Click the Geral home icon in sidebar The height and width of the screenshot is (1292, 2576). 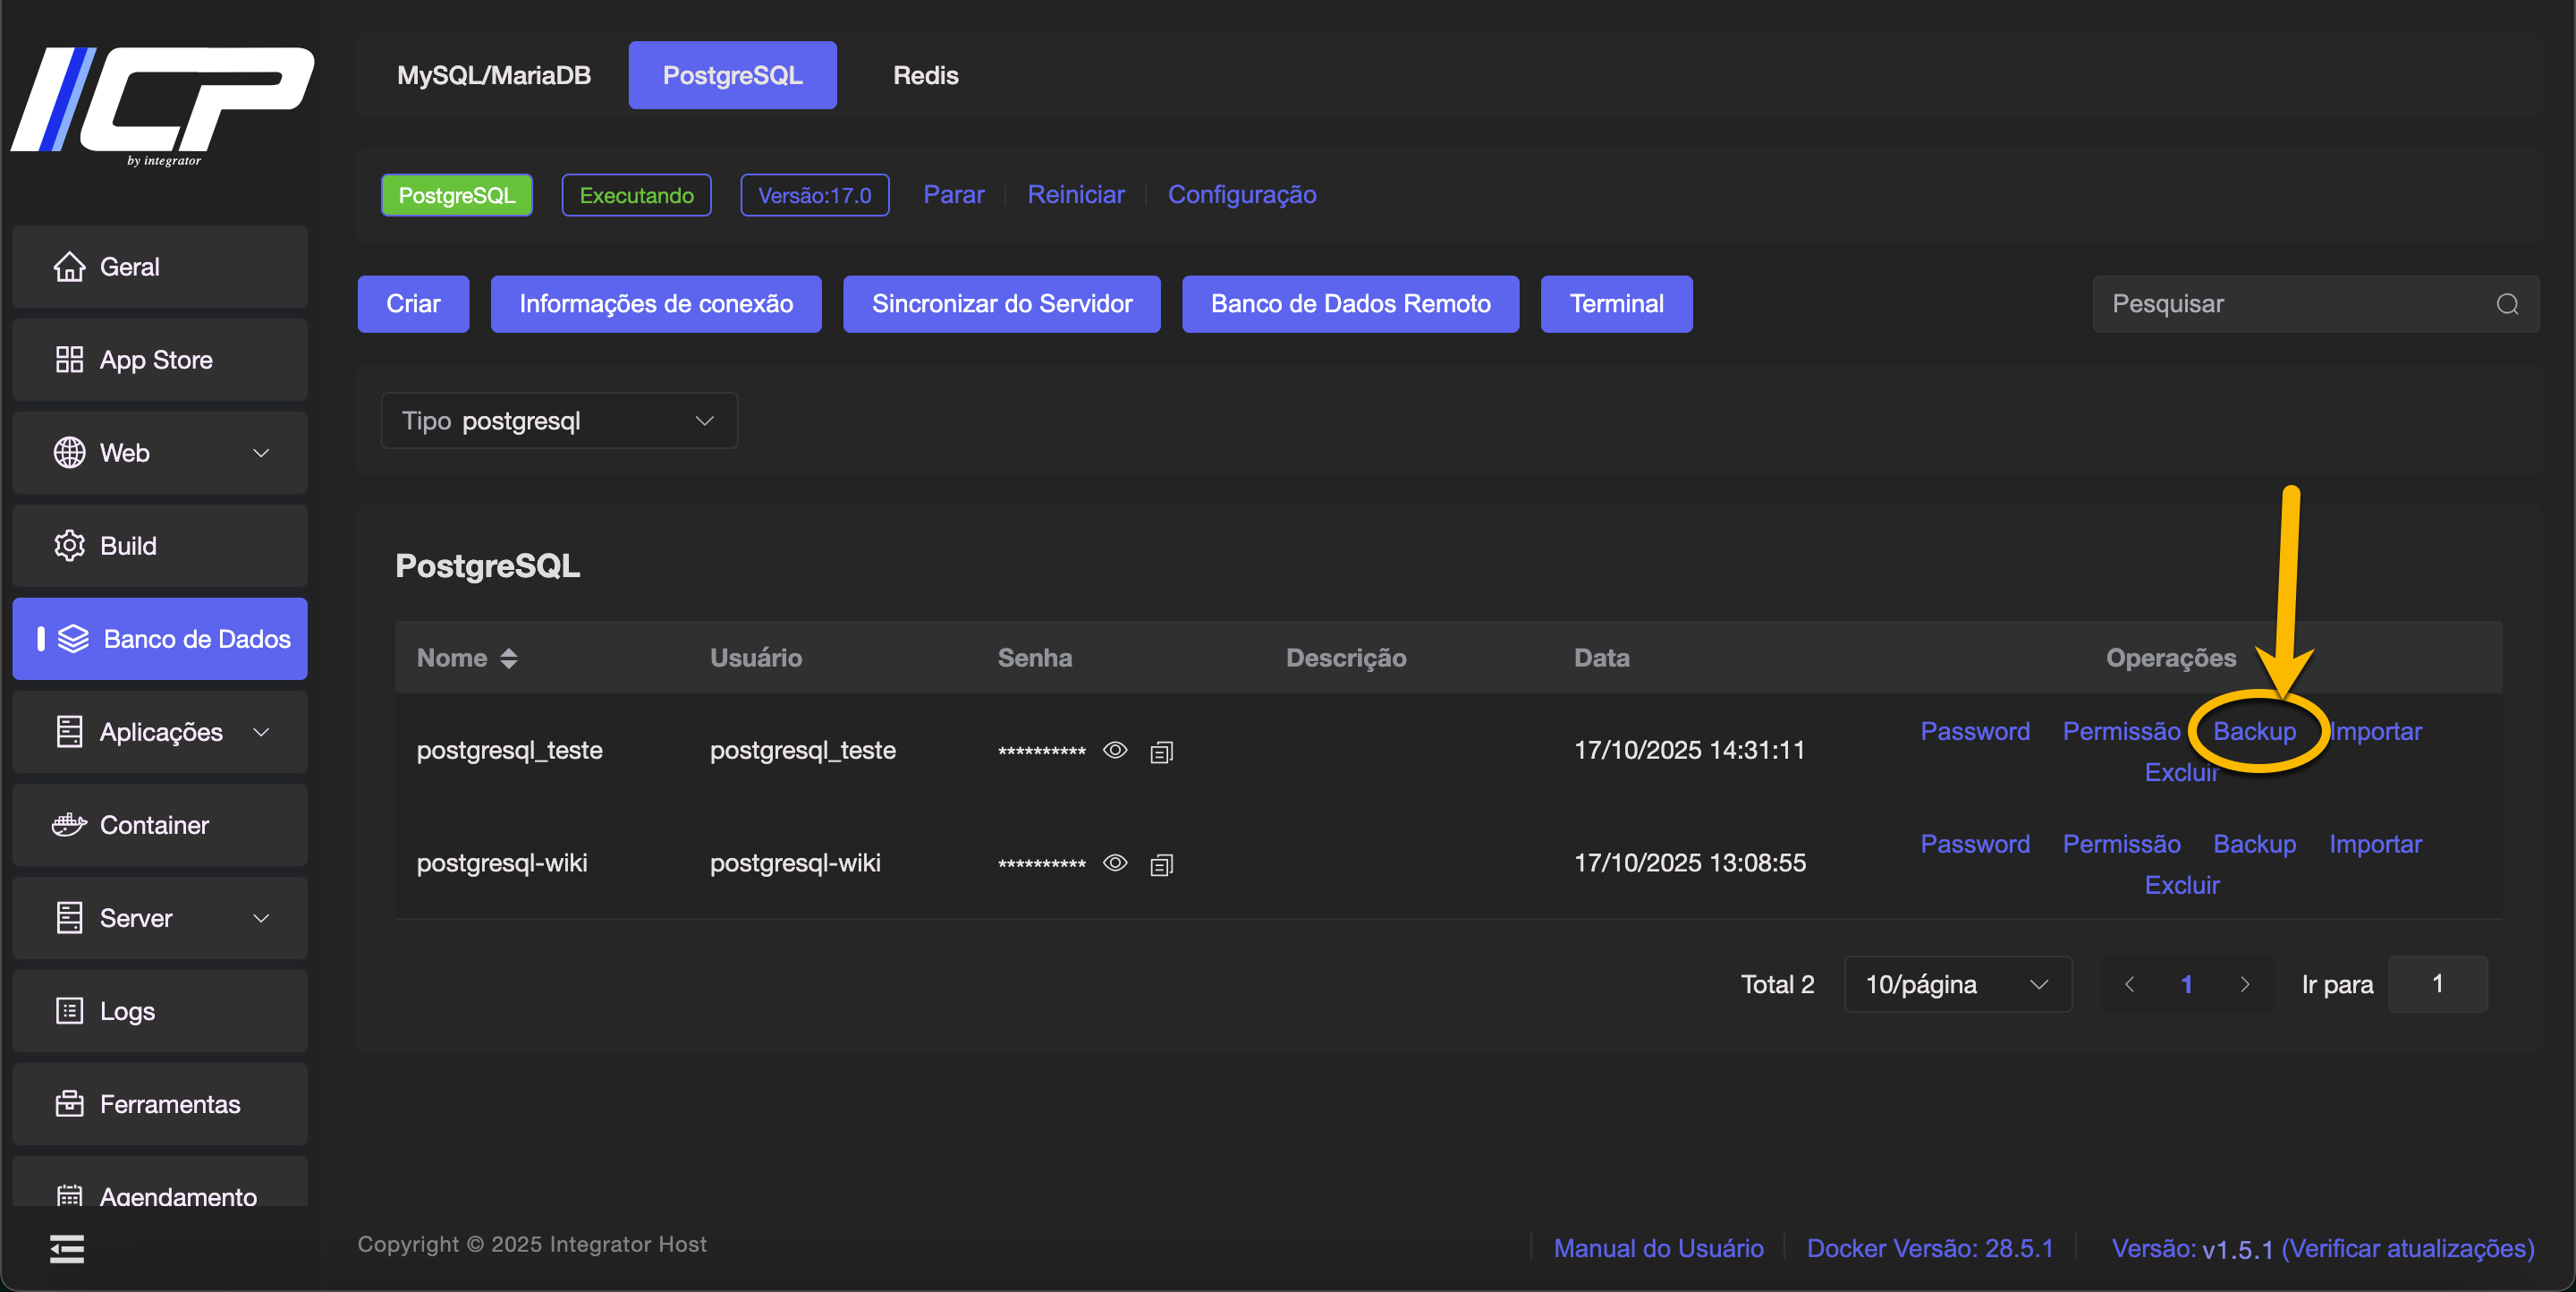[x=69, y=267]
